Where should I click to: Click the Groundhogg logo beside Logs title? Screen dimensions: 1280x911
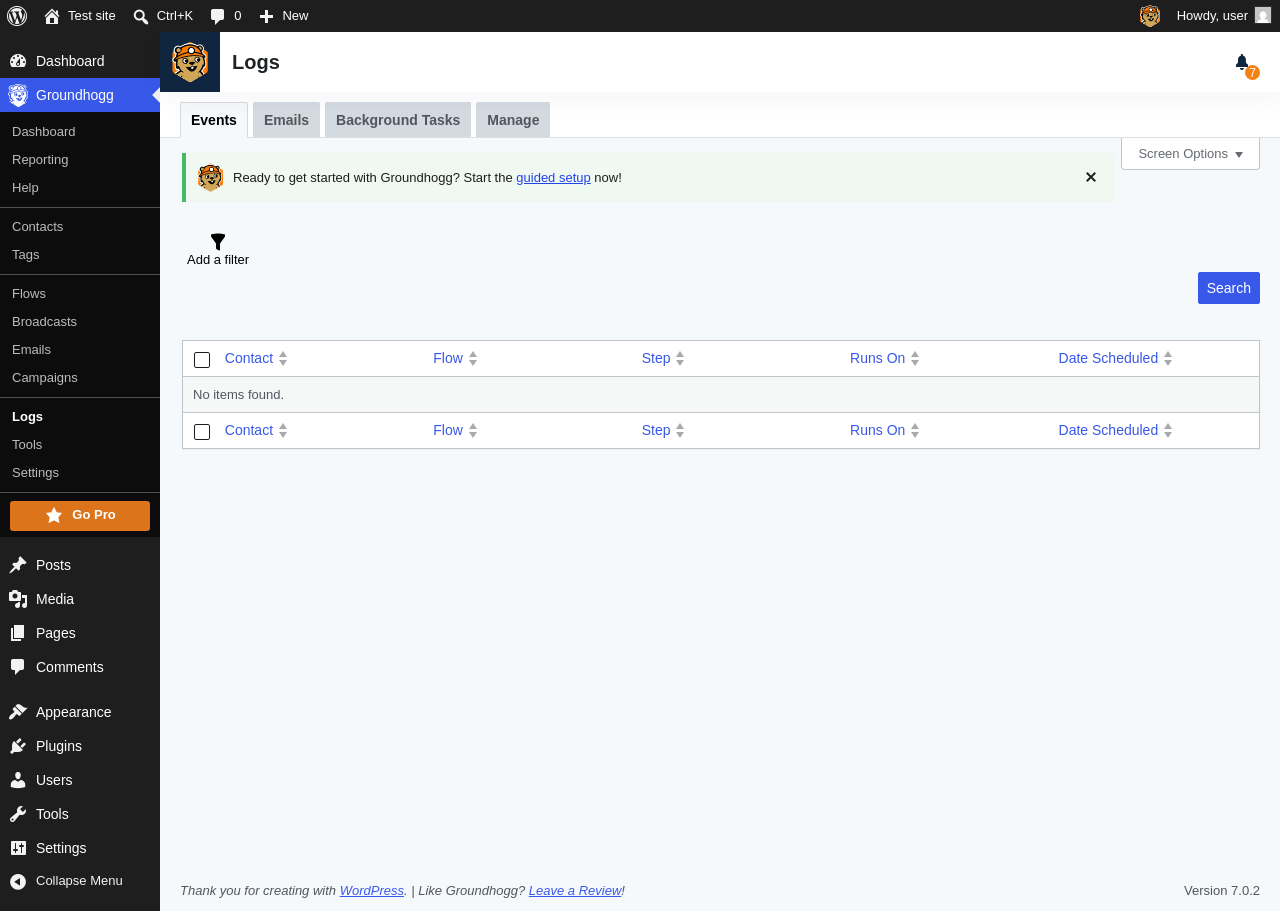[190, 62]
